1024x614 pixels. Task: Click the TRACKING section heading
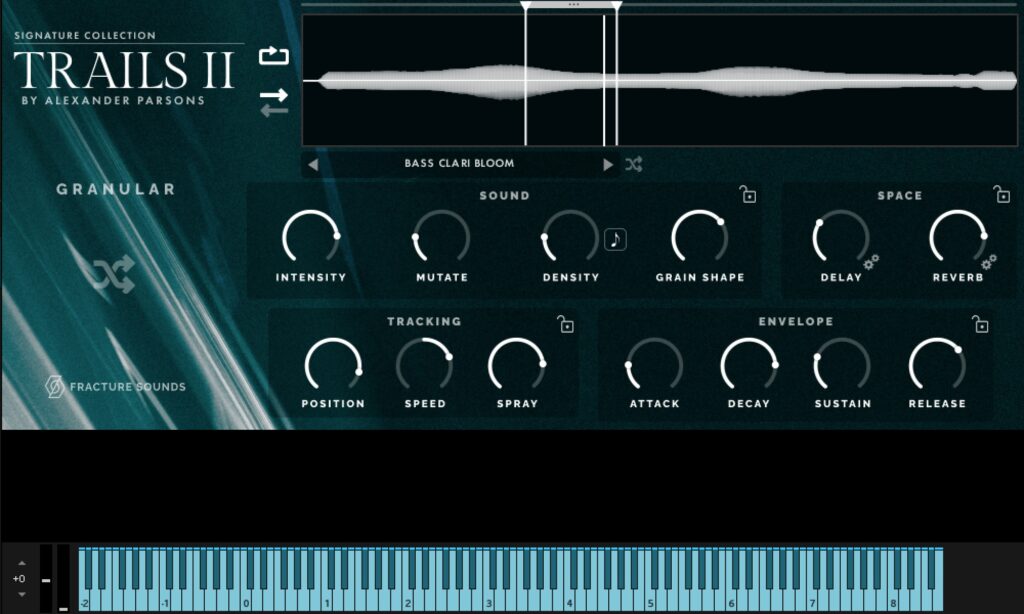tap(424, 321)
